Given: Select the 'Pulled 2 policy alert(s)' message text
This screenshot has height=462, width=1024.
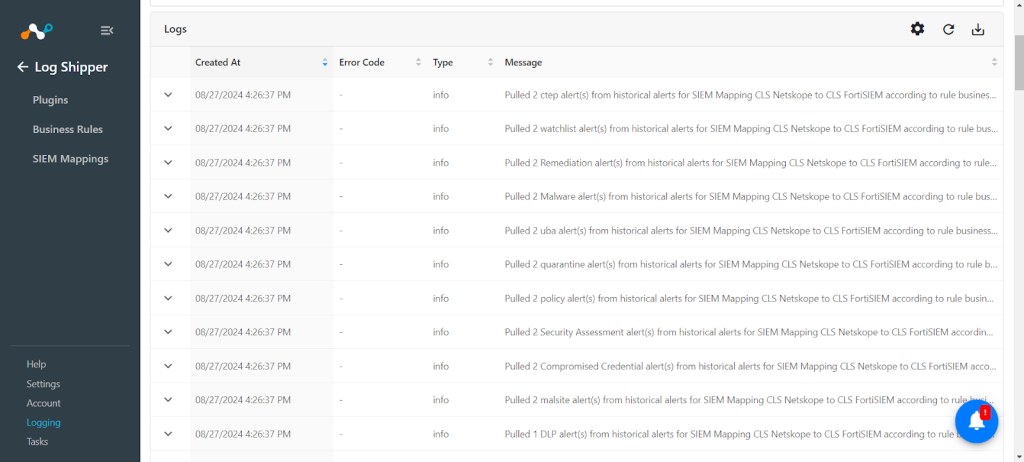Looking at the screenshot, I should pyautogui.click(x=751, y=298).
